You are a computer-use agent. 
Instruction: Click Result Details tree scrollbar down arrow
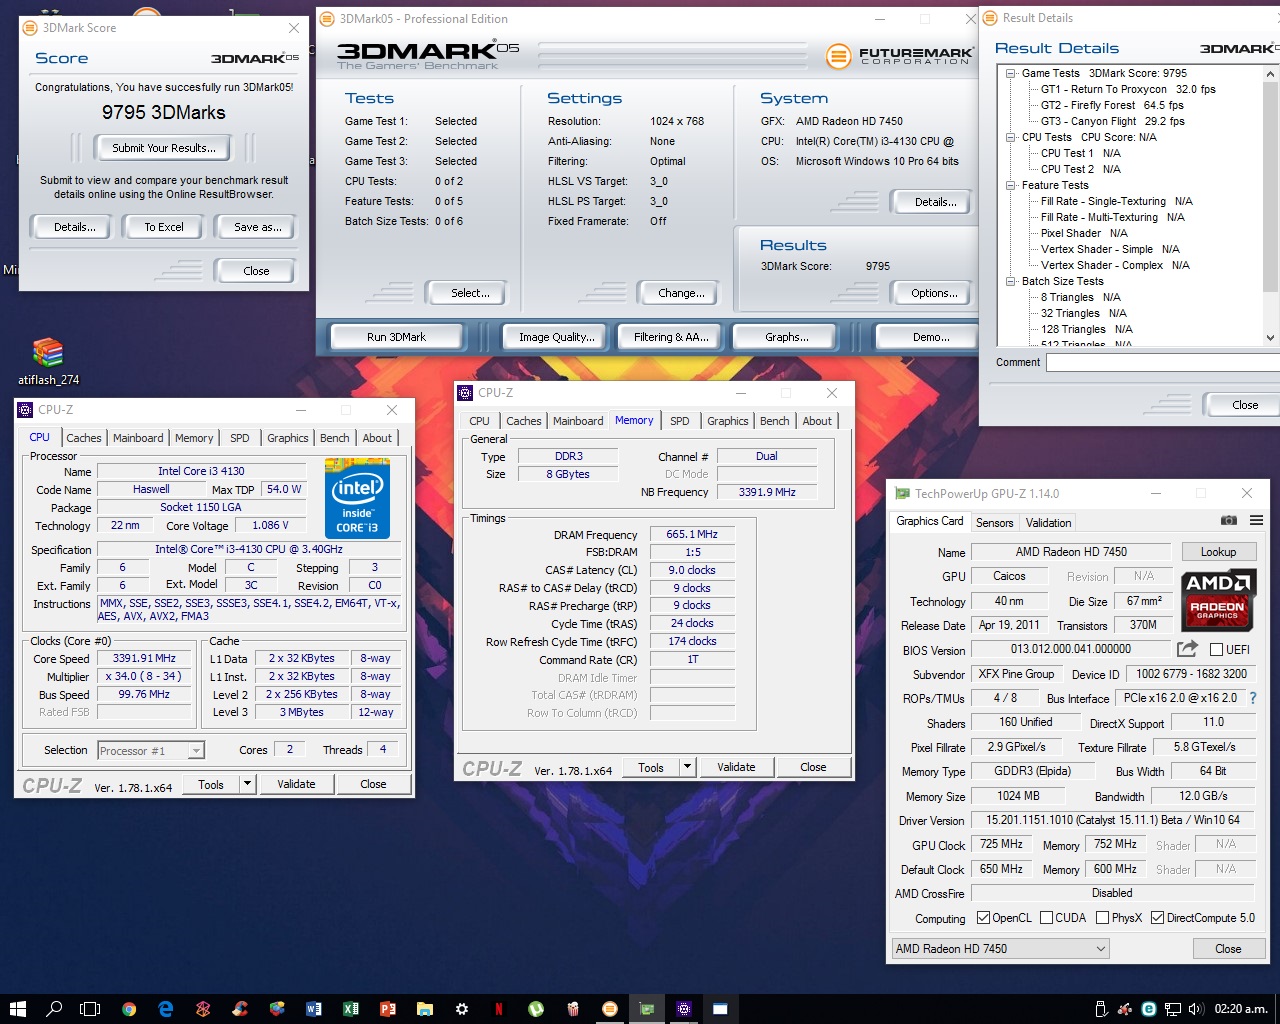[x=1270, y=337]
